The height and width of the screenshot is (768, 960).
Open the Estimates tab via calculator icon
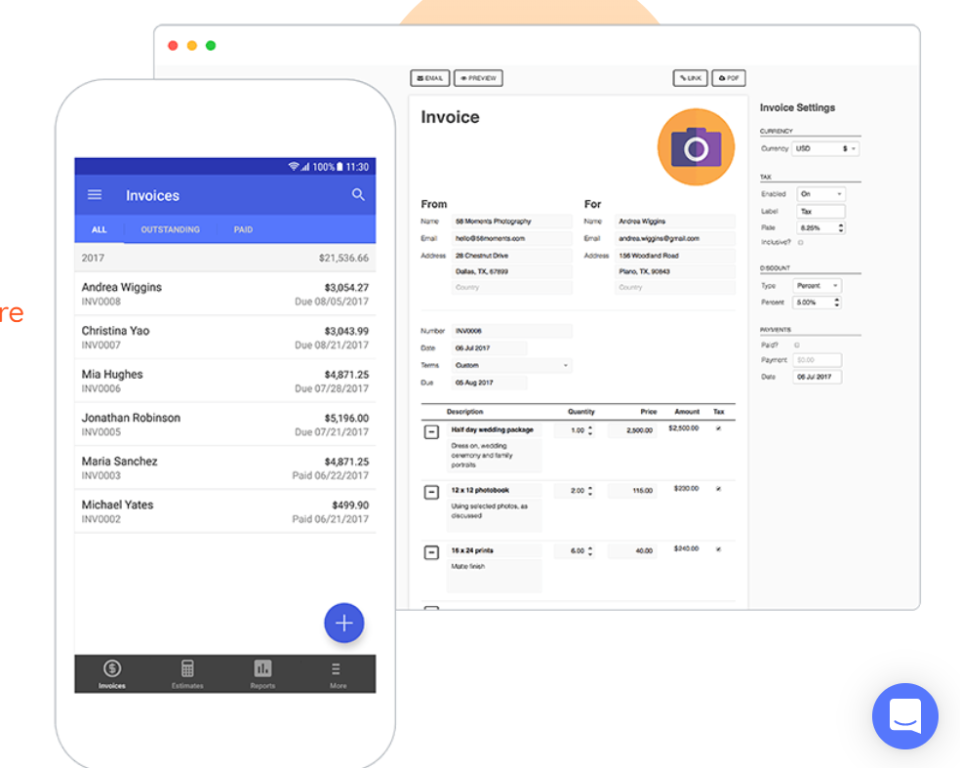tap(187, 669)
